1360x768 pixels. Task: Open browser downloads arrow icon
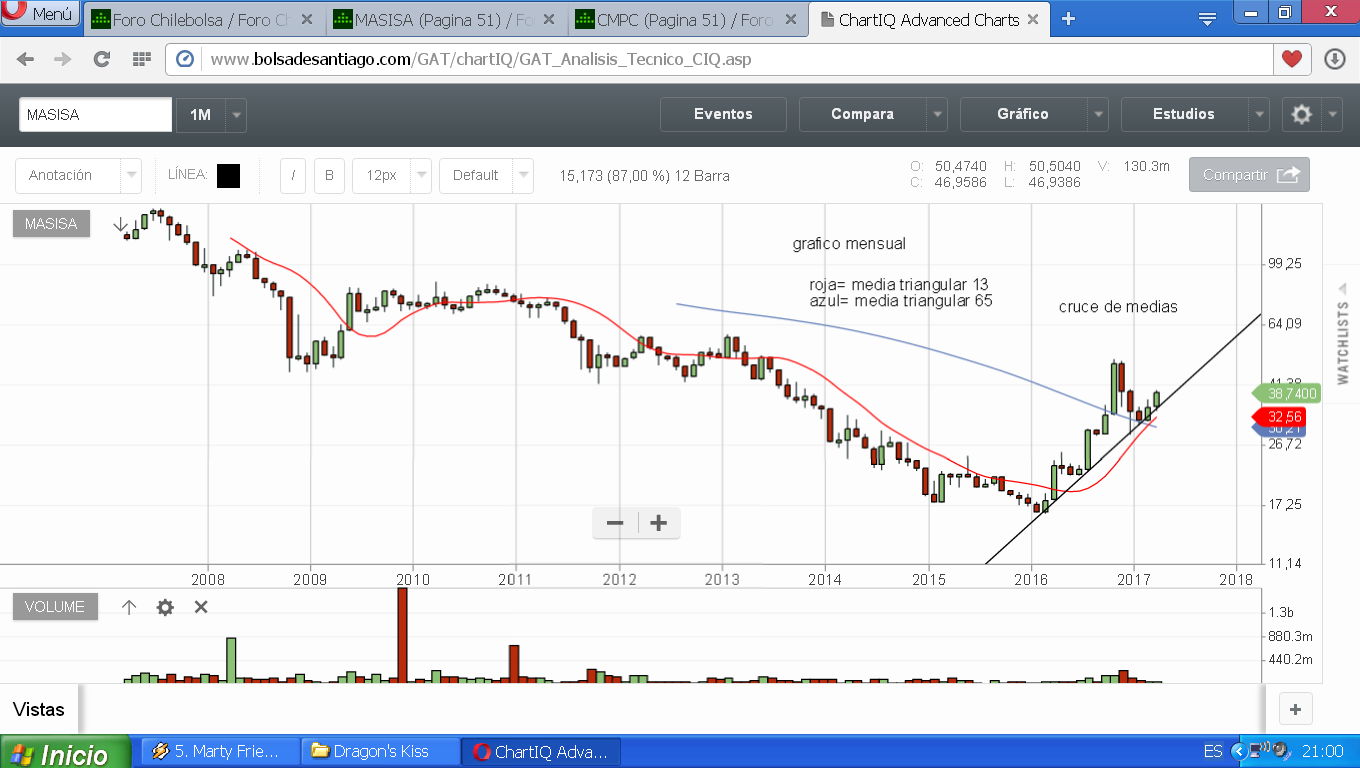pos(1335,59)
